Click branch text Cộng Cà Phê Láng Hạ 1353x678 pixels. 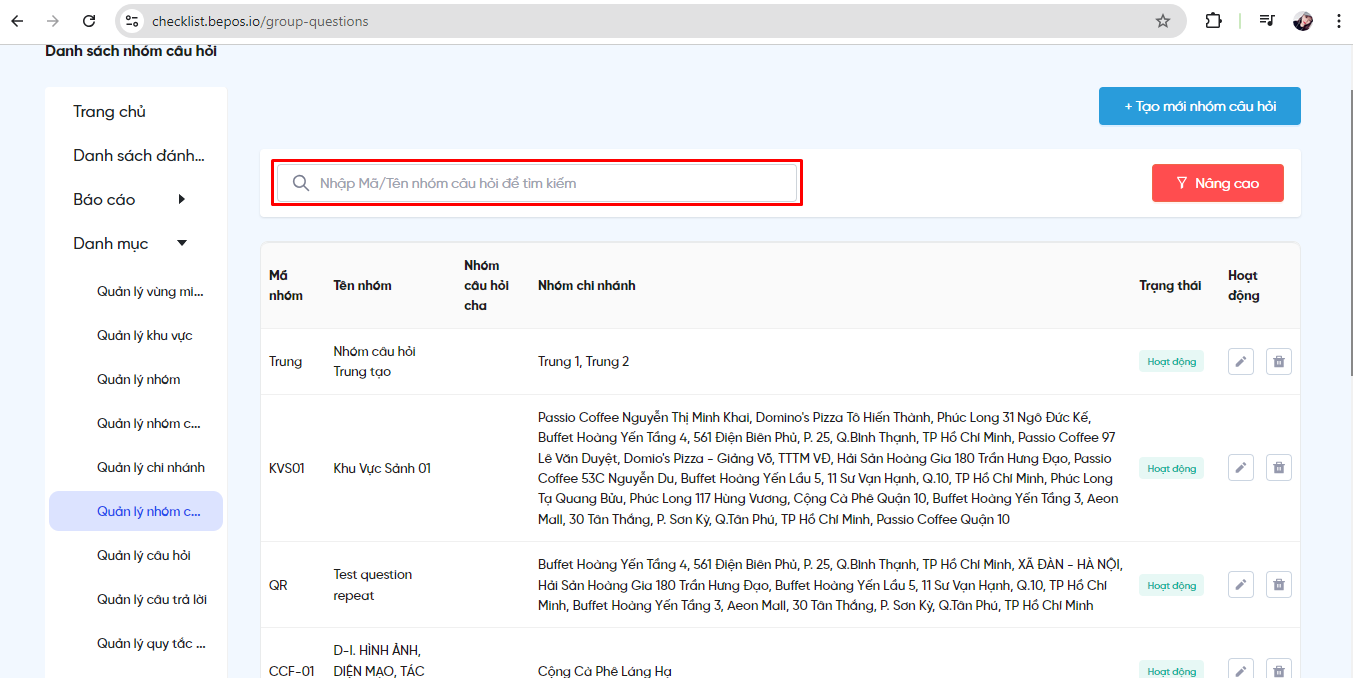click(x=605, y=671)
